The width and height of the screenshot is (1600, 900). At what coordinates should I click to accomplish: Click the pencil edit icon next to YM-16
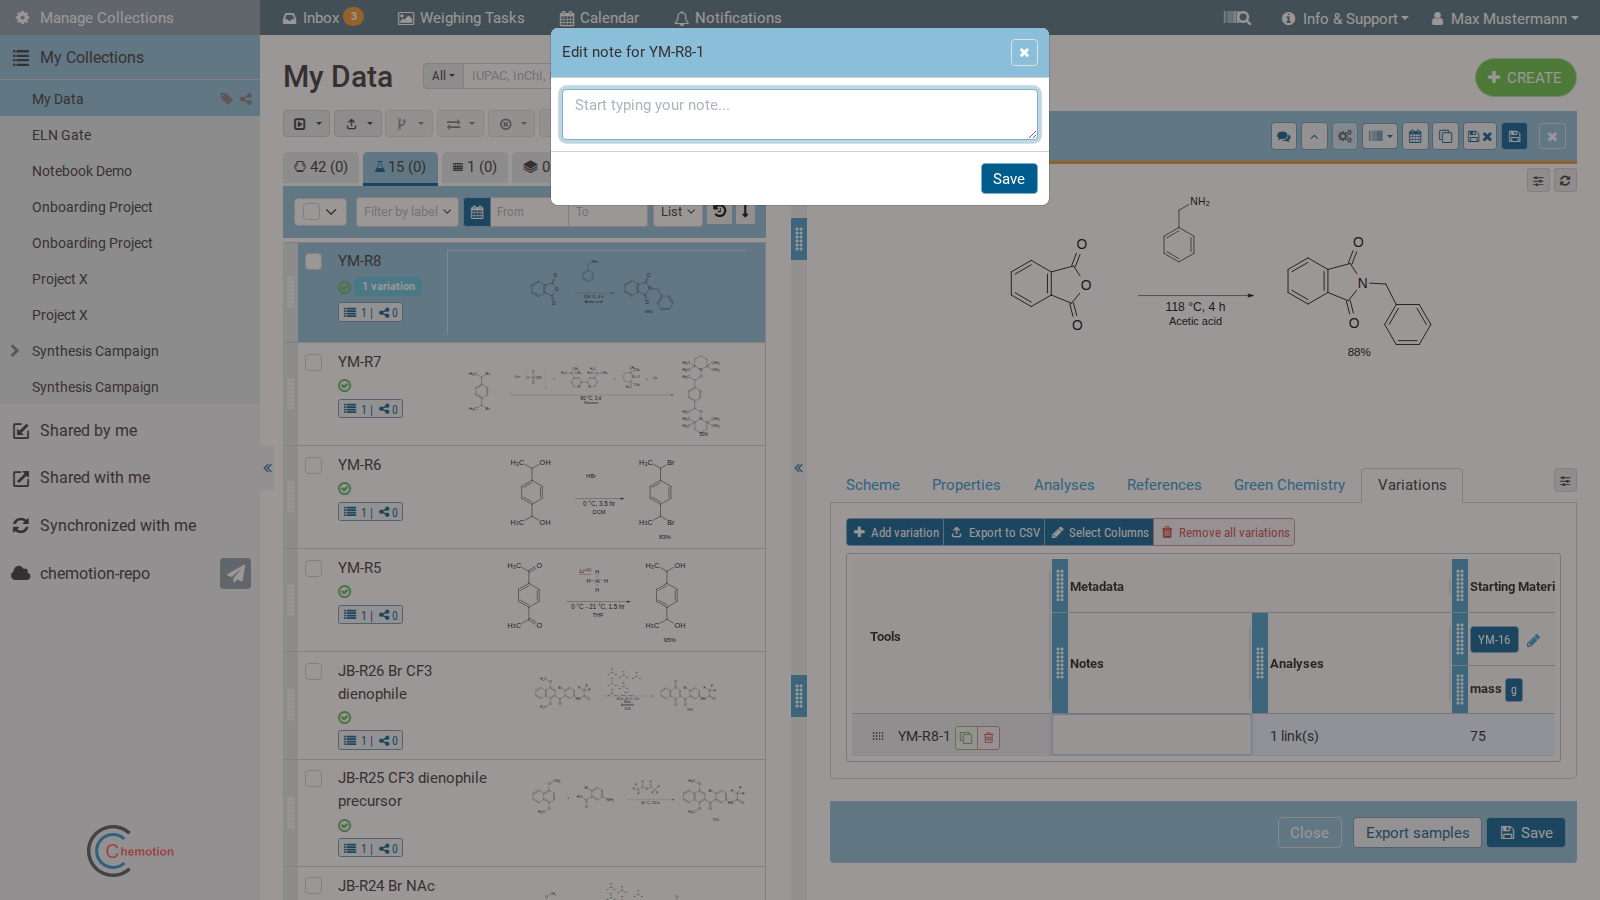tap(1533, 640)
